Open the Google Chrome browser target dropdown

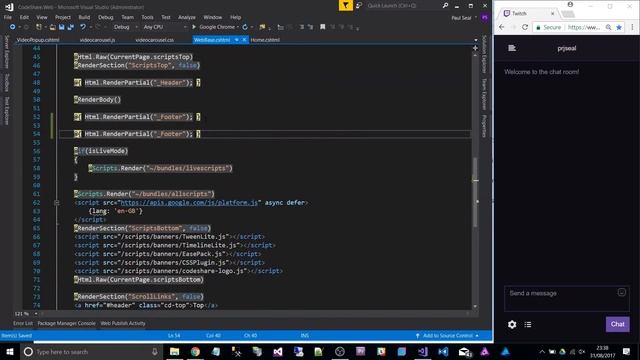[x=238, y=27]
